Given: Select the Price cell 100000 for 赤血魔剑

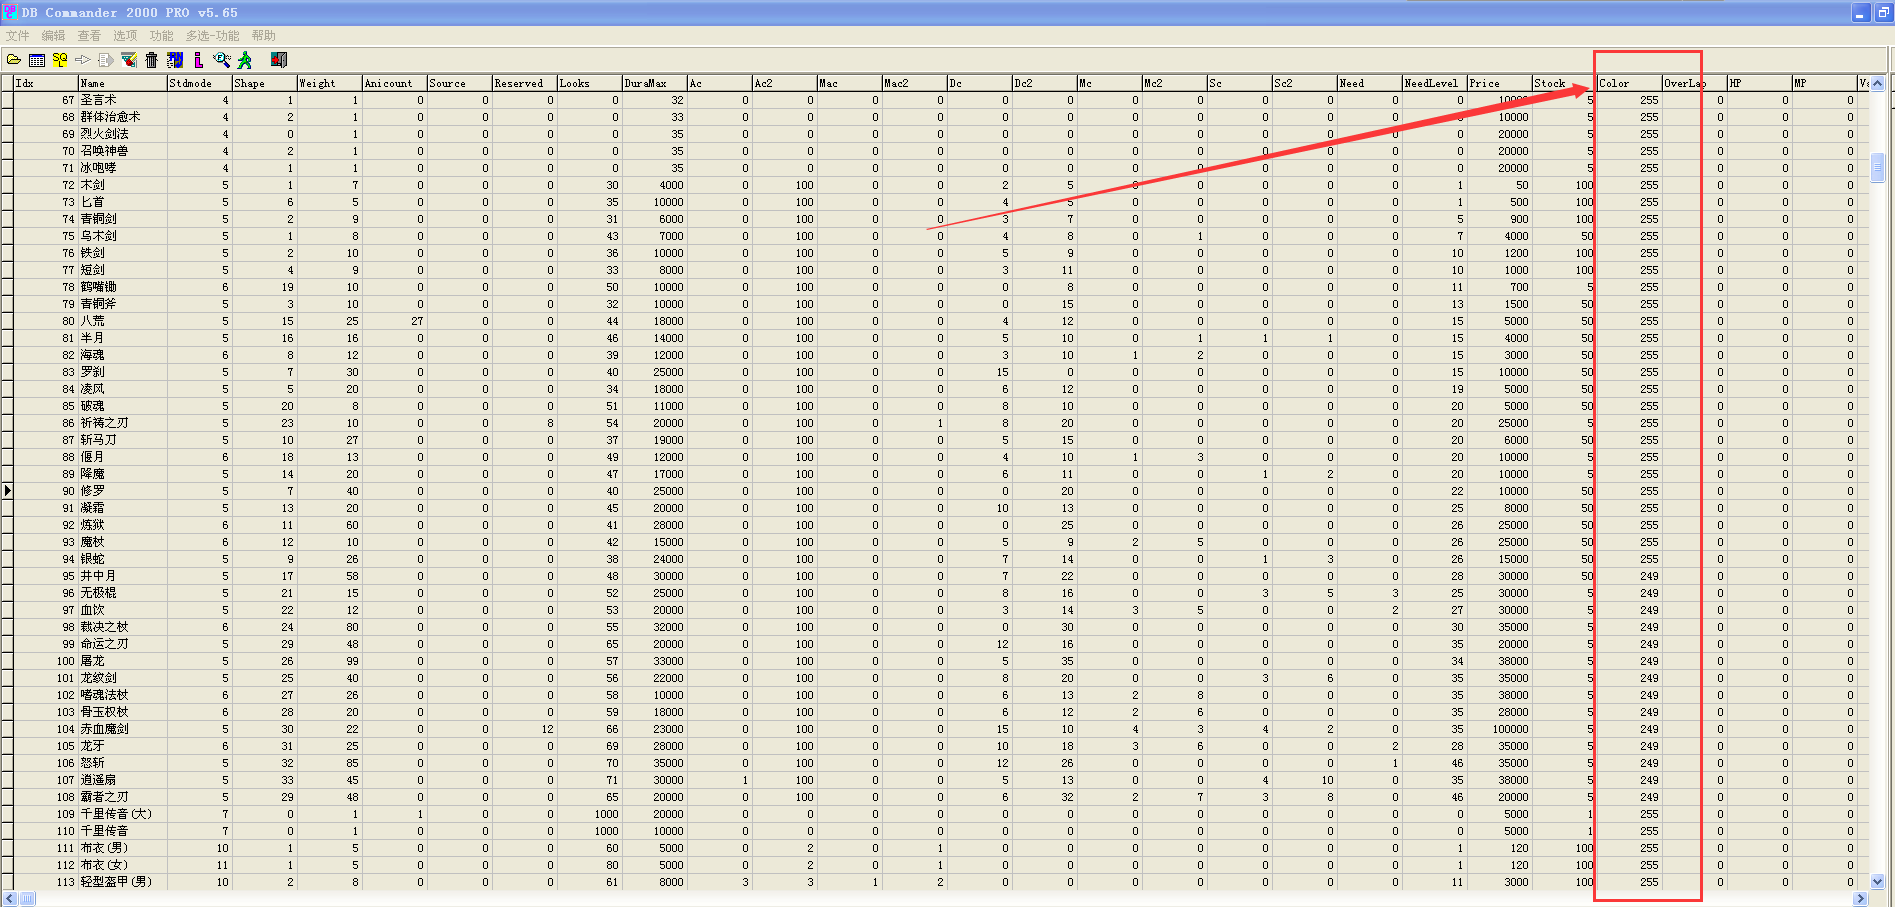Looking at the screenshot, I should [x=1500, y=729].
